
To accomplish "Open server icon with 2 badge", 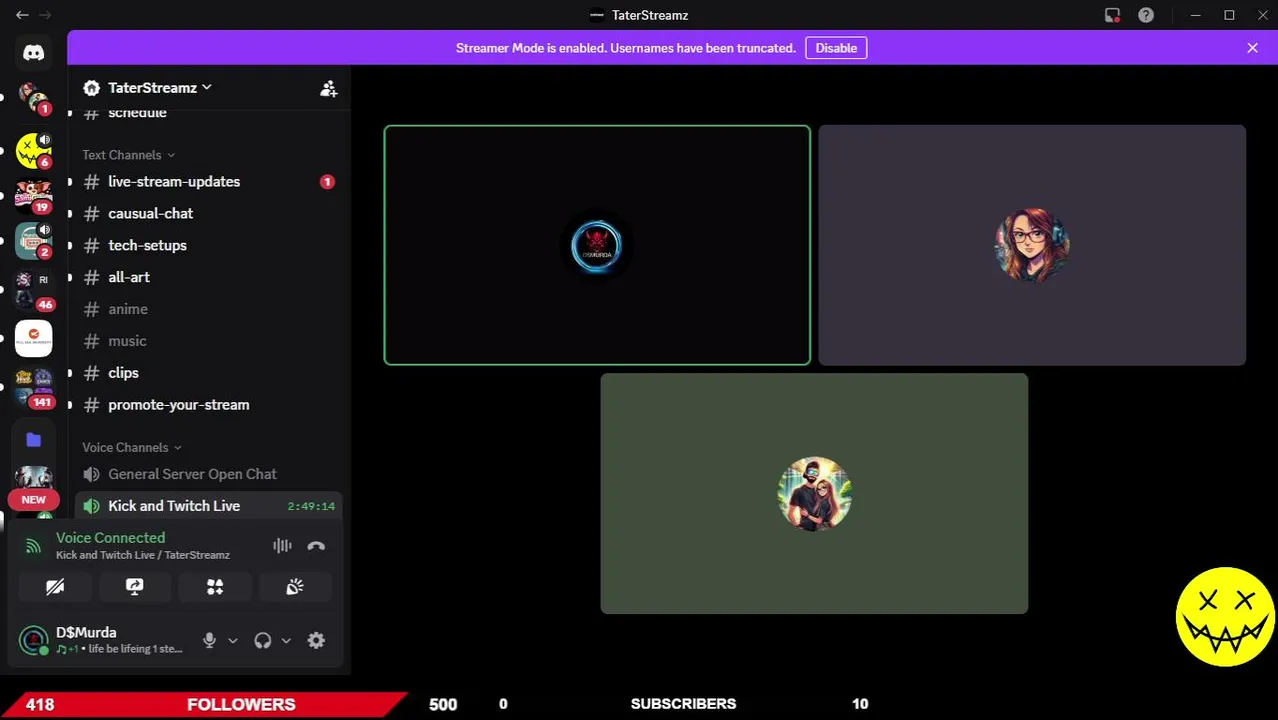I will [33, 242].
